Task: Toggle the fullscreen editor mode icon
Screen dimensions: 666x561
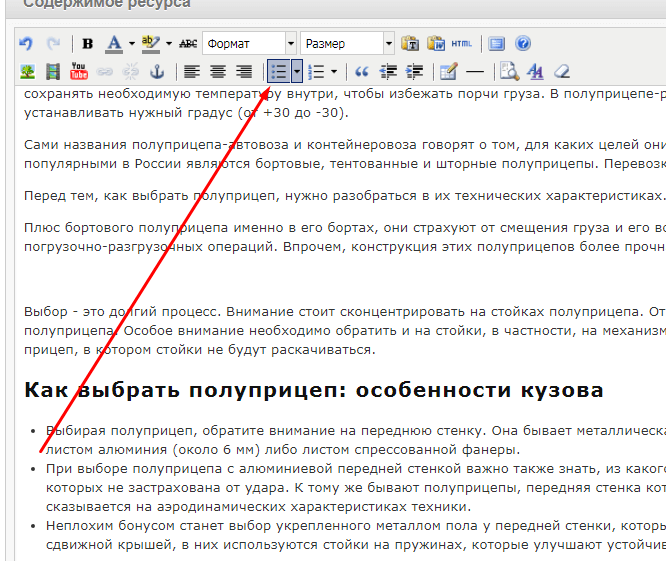Action: 497,43
